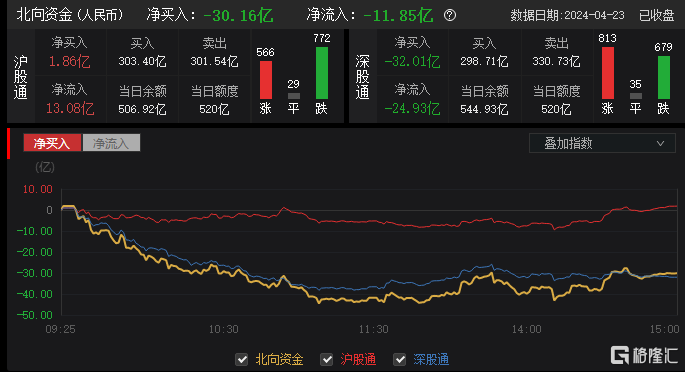Expand the 叠加指数 chevron arrow

660,143
